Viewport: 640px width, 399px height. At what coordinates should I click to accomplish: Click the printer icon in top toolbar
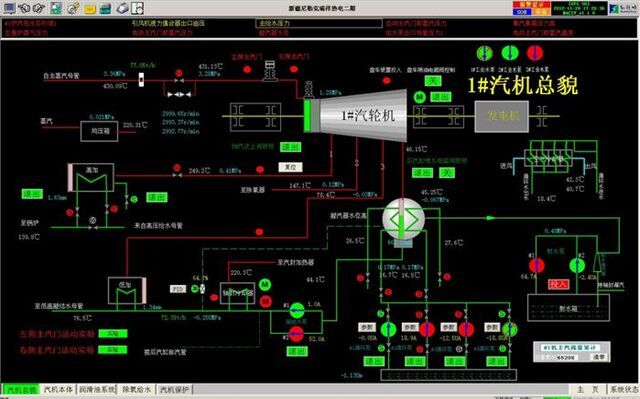(122, 8)
